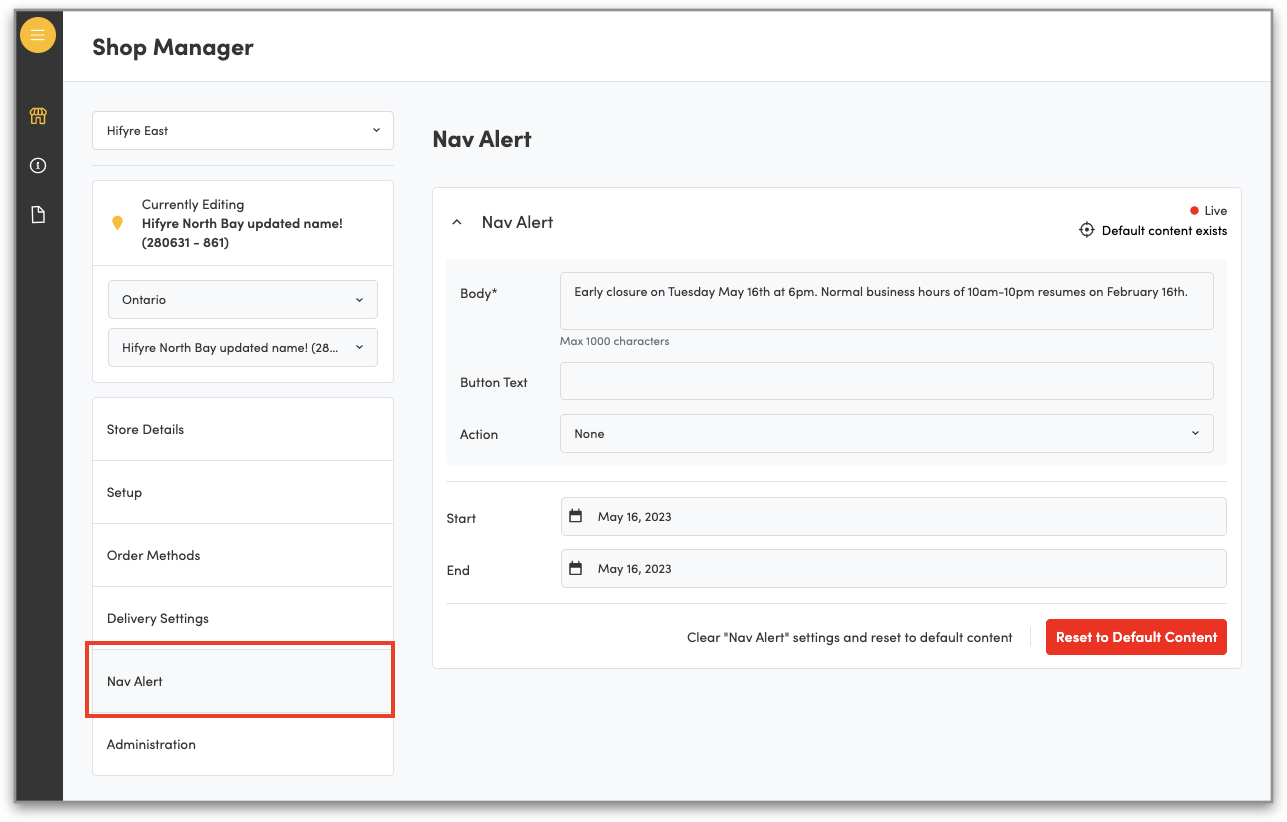Open the yellow hamburger menu
This screenshot has width=1287, height=822.
tap(38, 36)
